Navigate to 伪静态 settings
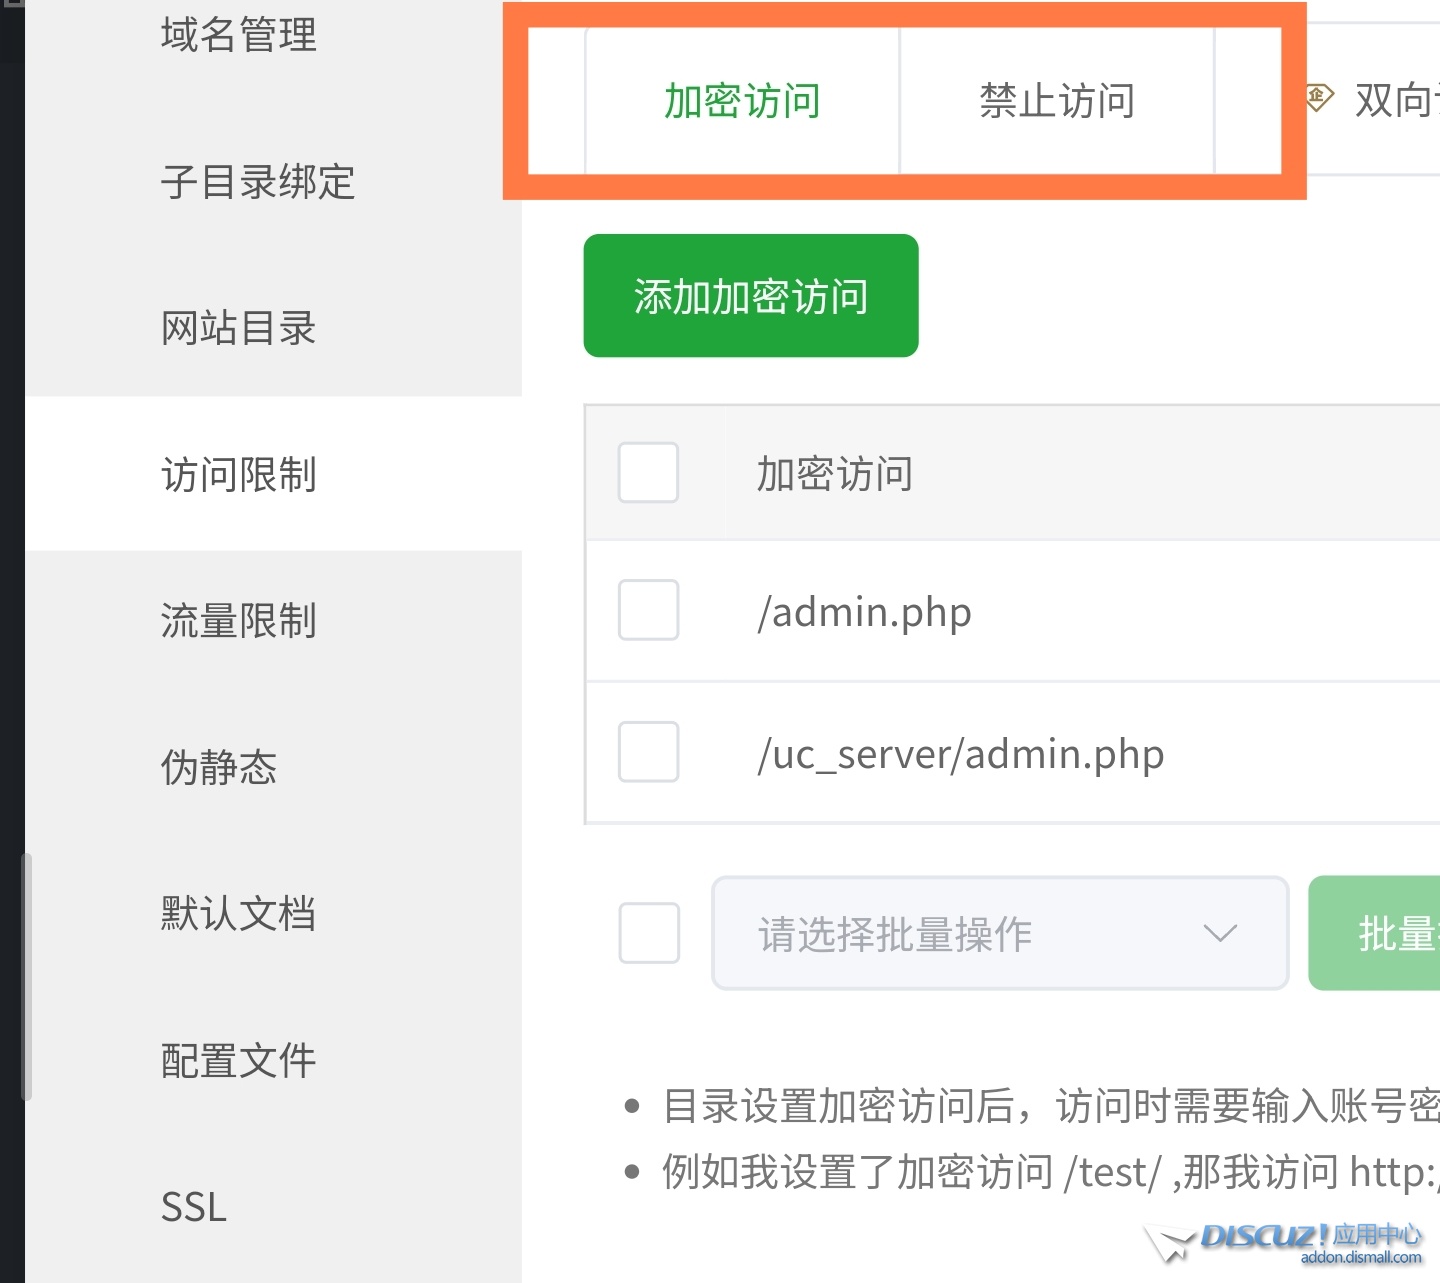The height and width of the screenshot is (1283, 1440). (x=219, y=768)
